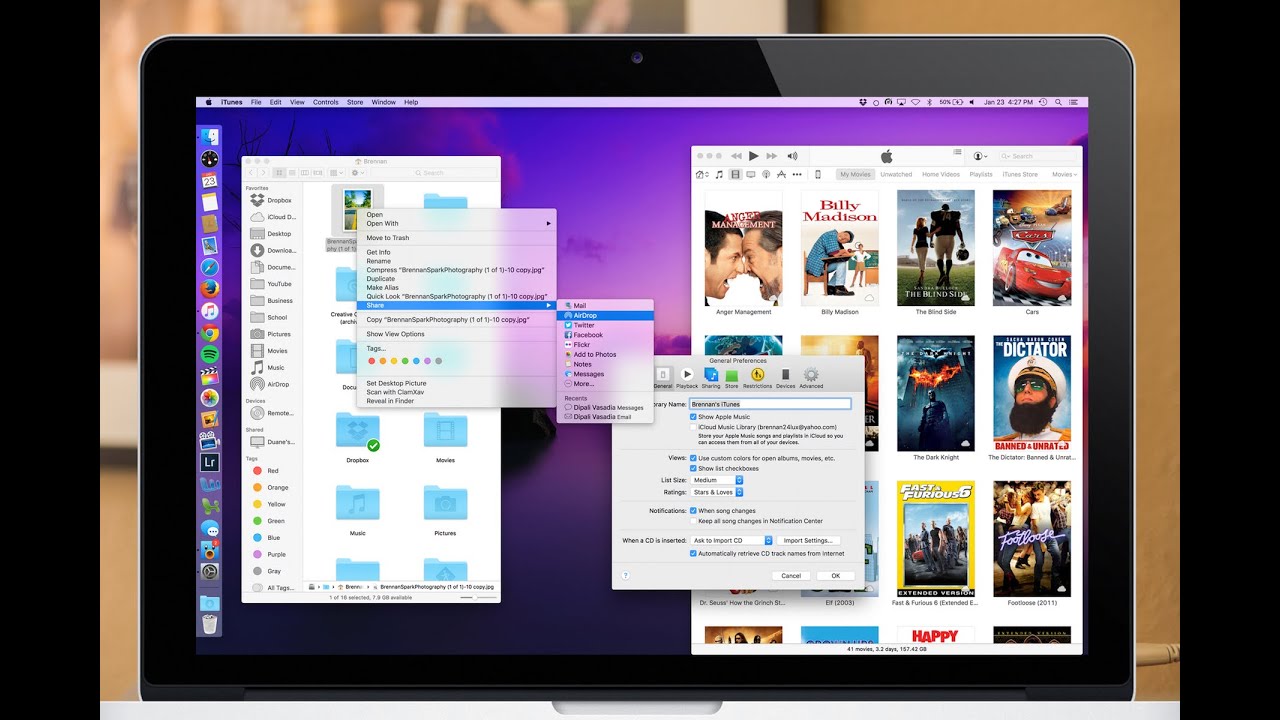Screen dimensions: 1280x720
Task: Open the Playback preferences tab
Action: (687, 377)
